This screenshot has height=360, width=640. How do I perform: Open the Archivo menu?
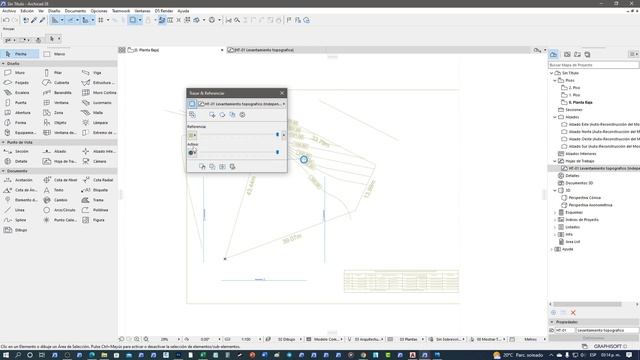point(9,11)
